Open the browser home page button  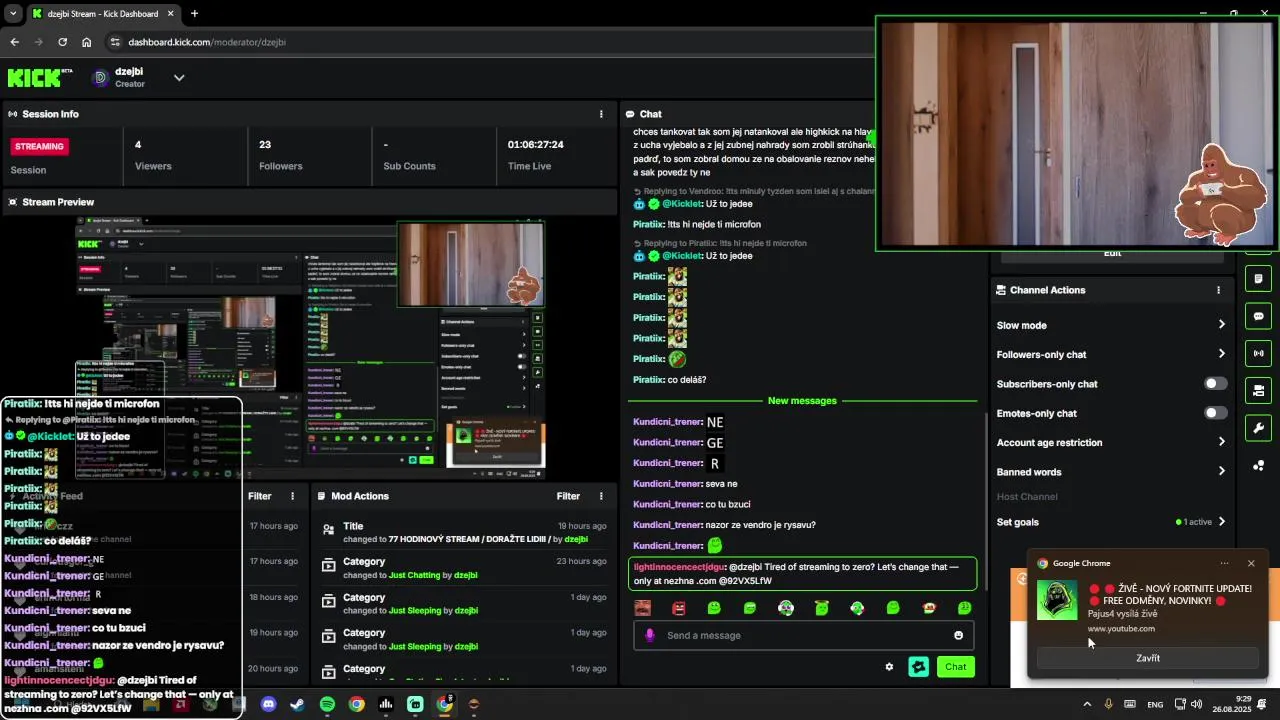87,42
